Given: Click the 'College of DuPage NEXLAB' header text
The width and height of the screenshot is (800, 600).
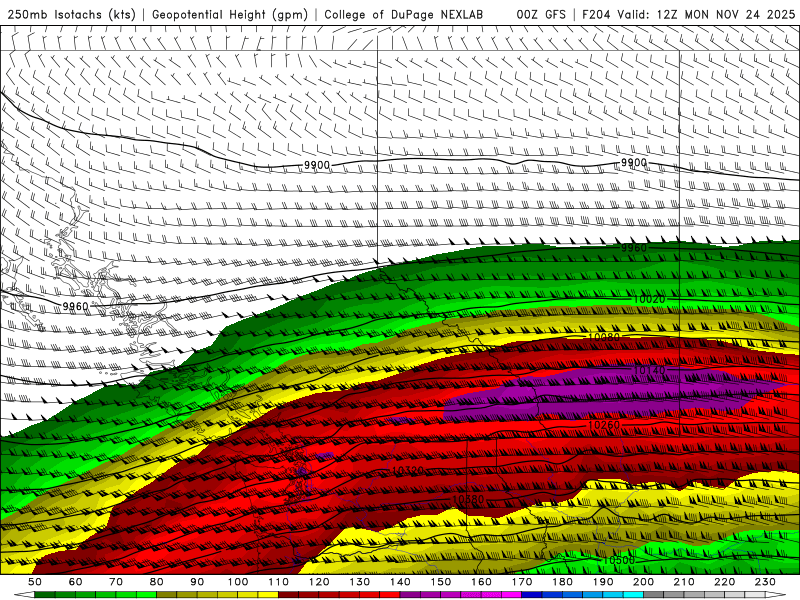Looking at the screenshot, I should (x=404, y=14).
